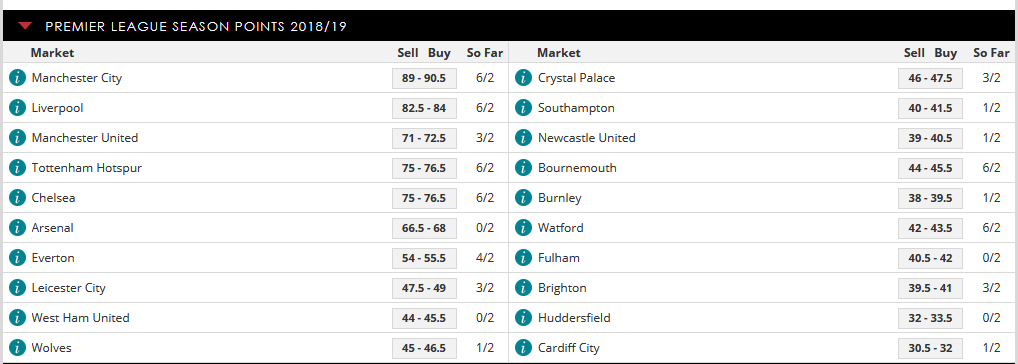Collapse the Premier League Season Points section

pos(25,26)
